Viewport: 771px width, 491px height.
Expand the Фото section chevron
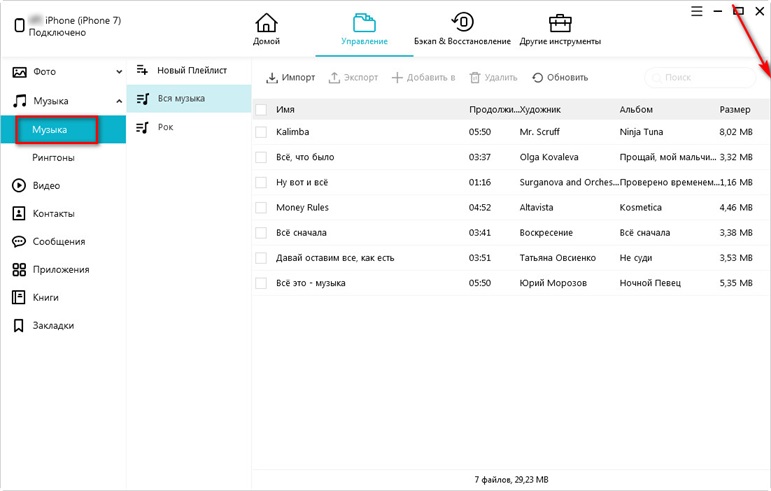[119, 72]
